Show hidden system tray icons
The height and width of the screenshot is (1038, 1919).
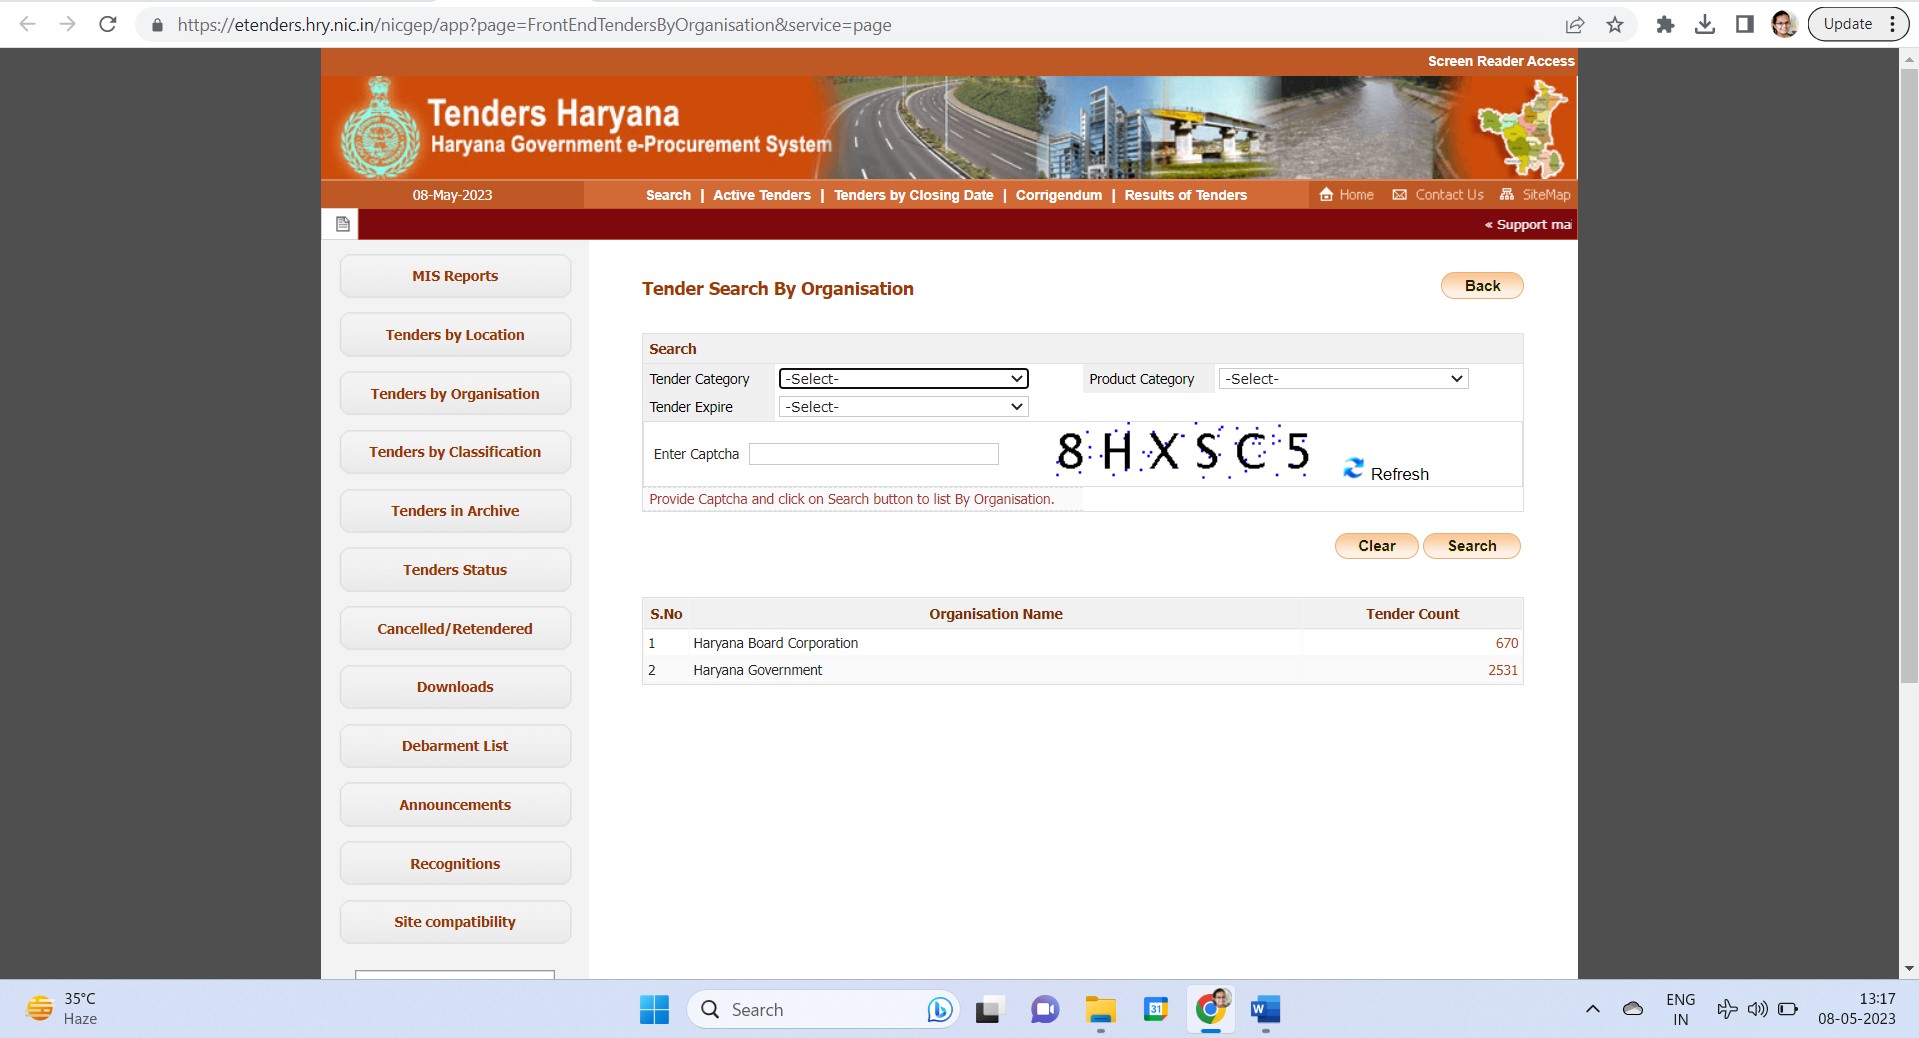[x=1592, y=1009]
